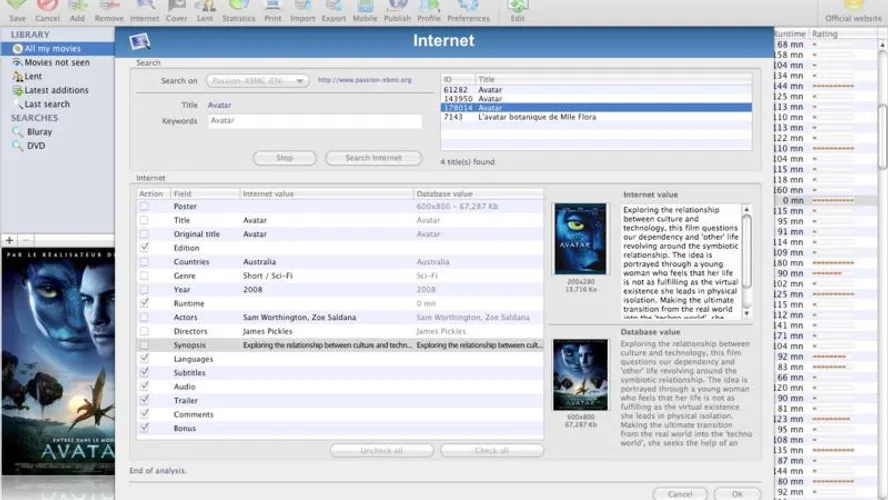
Task: Click the Uncheck all button
Action: (382, 451)
